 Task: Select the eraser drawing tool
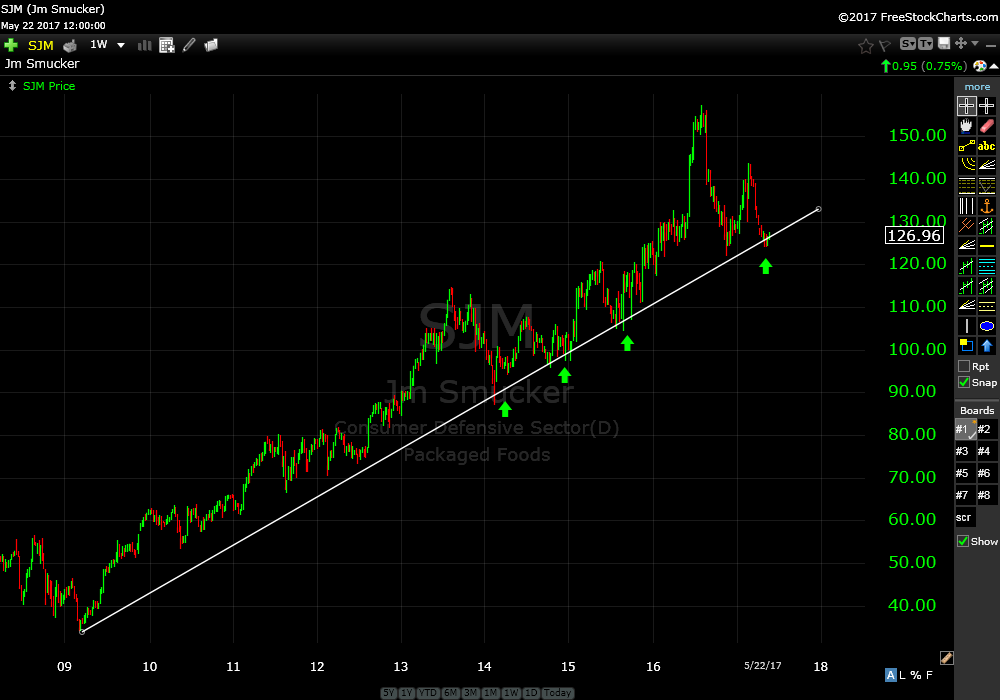pyautogui.click(x=987, y=126)
